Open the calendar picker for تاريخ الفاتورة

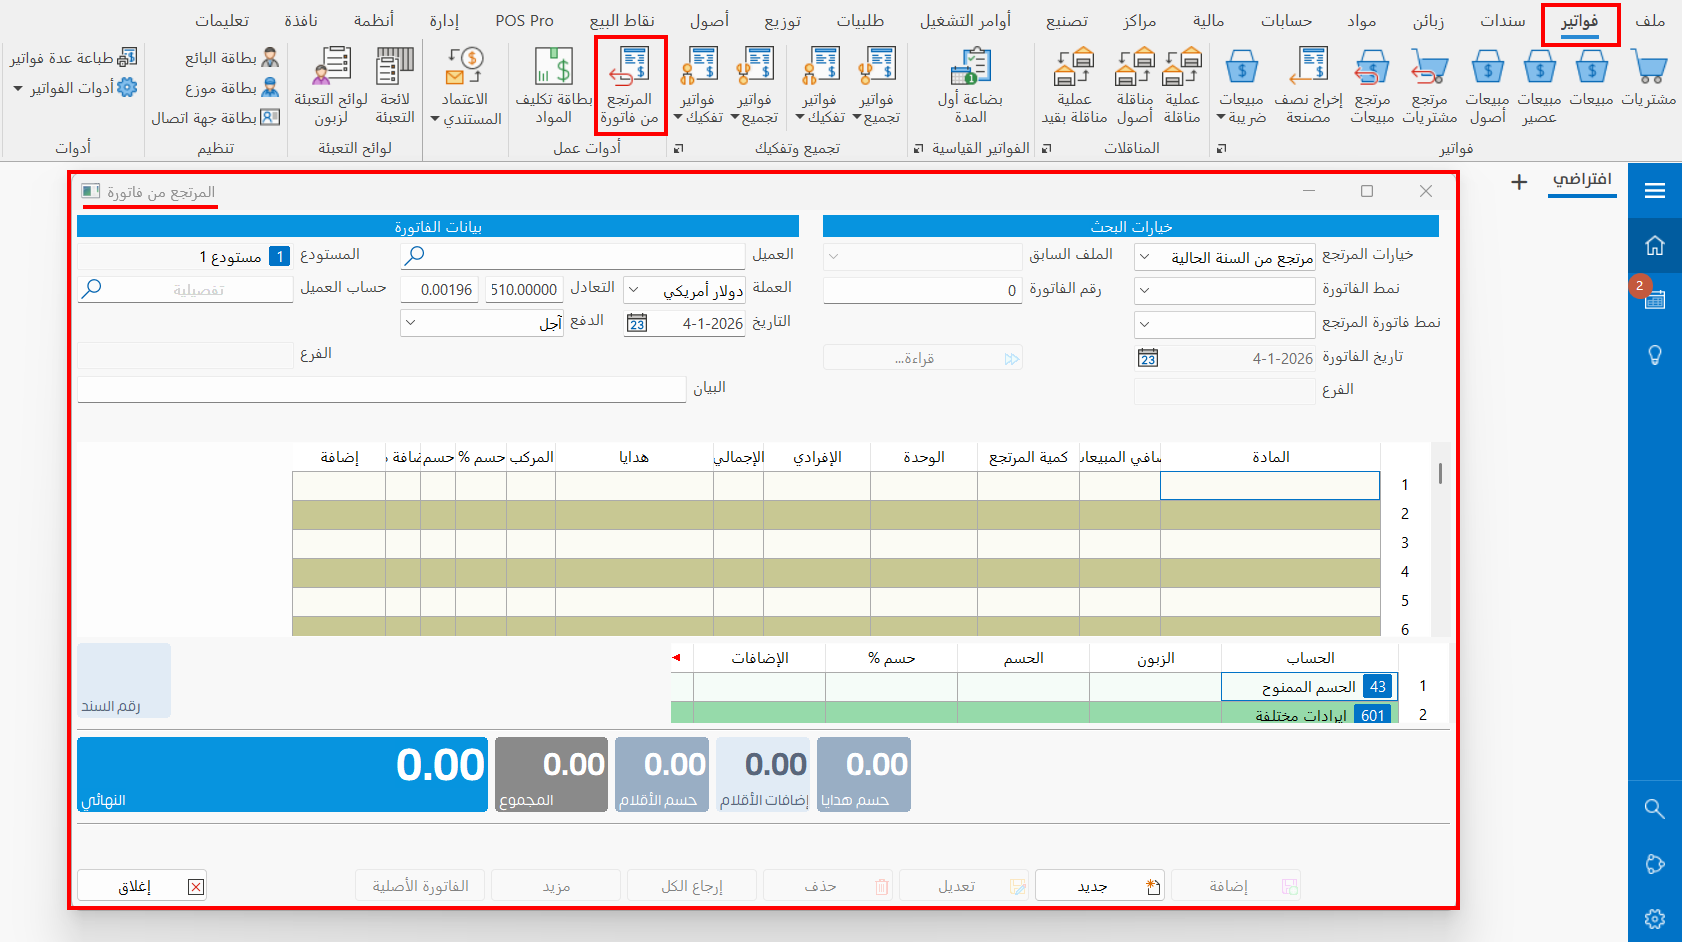click(1147, 357)
